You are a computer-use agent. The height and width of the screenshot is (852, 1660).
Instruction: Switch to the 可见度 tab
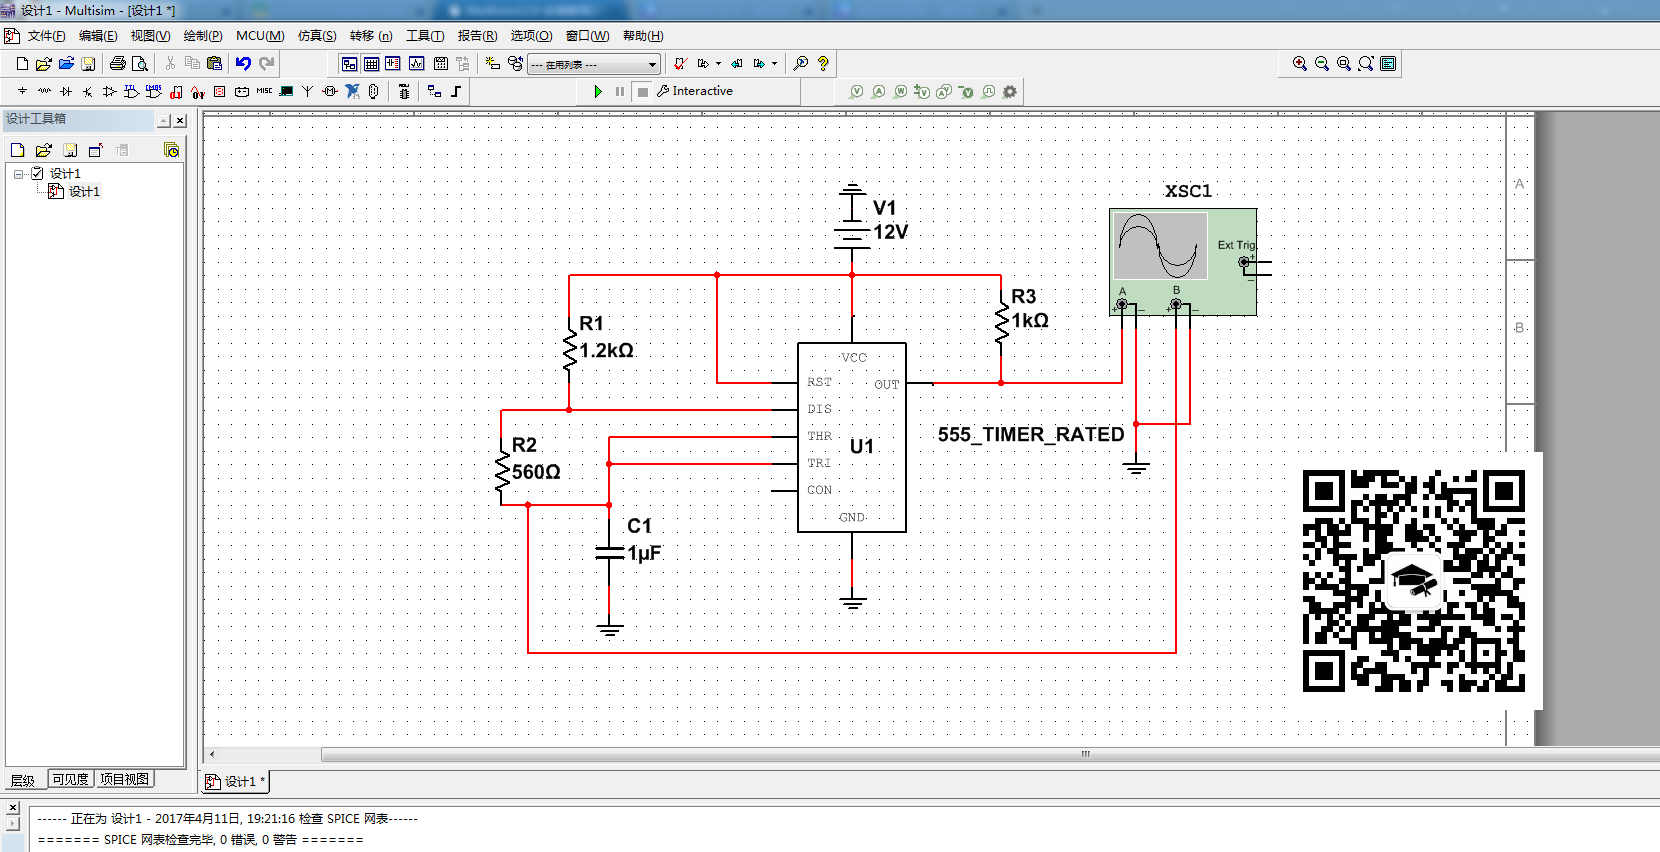70,779
